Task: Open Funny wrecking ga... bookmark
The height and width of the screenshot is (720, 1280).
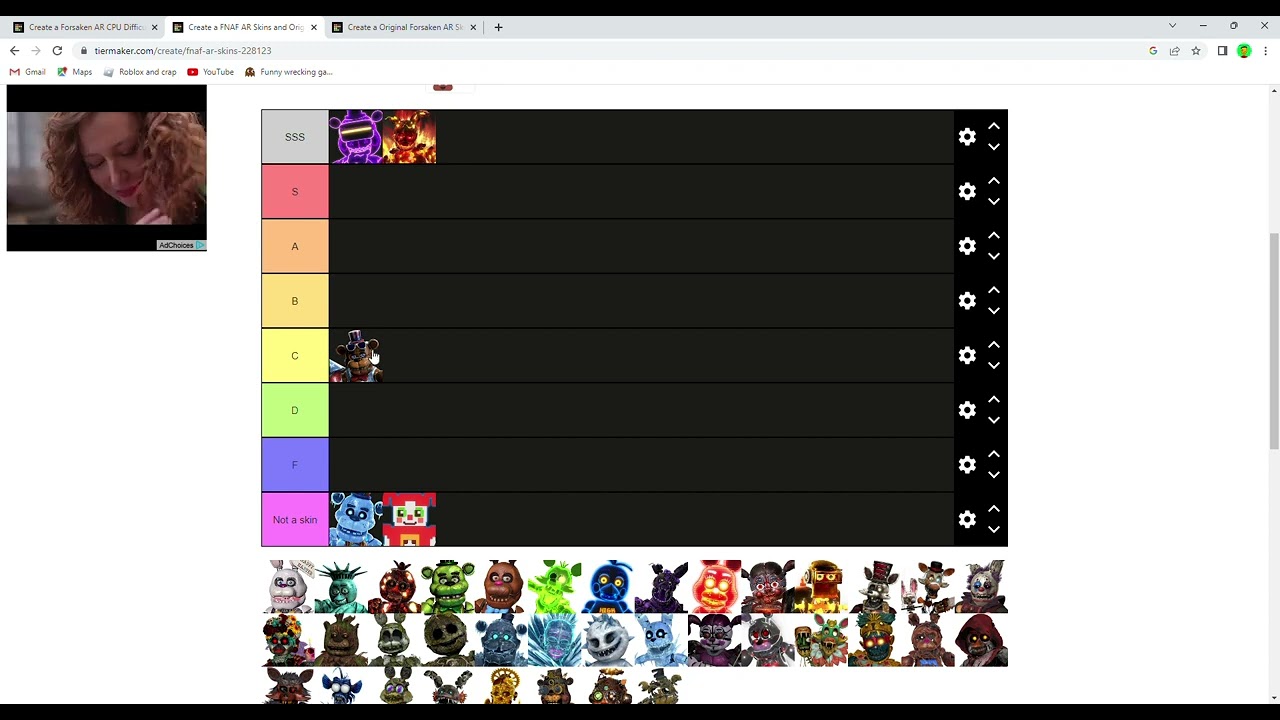Action: (x=289, y=72)
